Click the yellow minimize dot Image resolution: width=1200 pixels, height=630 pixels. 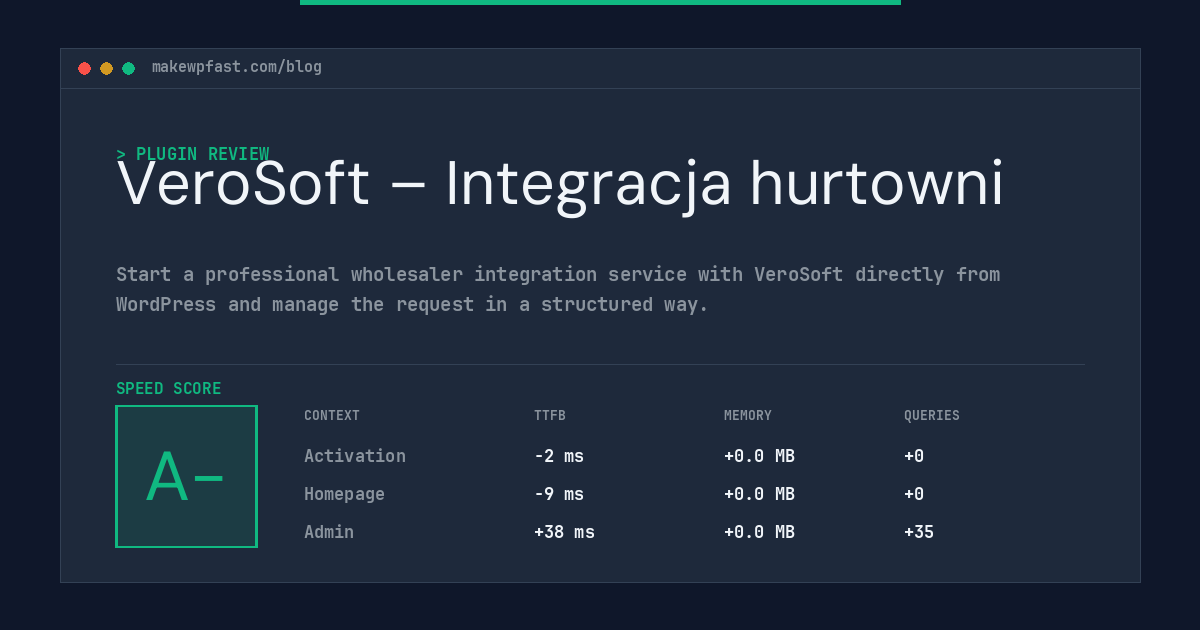point(106,68)
